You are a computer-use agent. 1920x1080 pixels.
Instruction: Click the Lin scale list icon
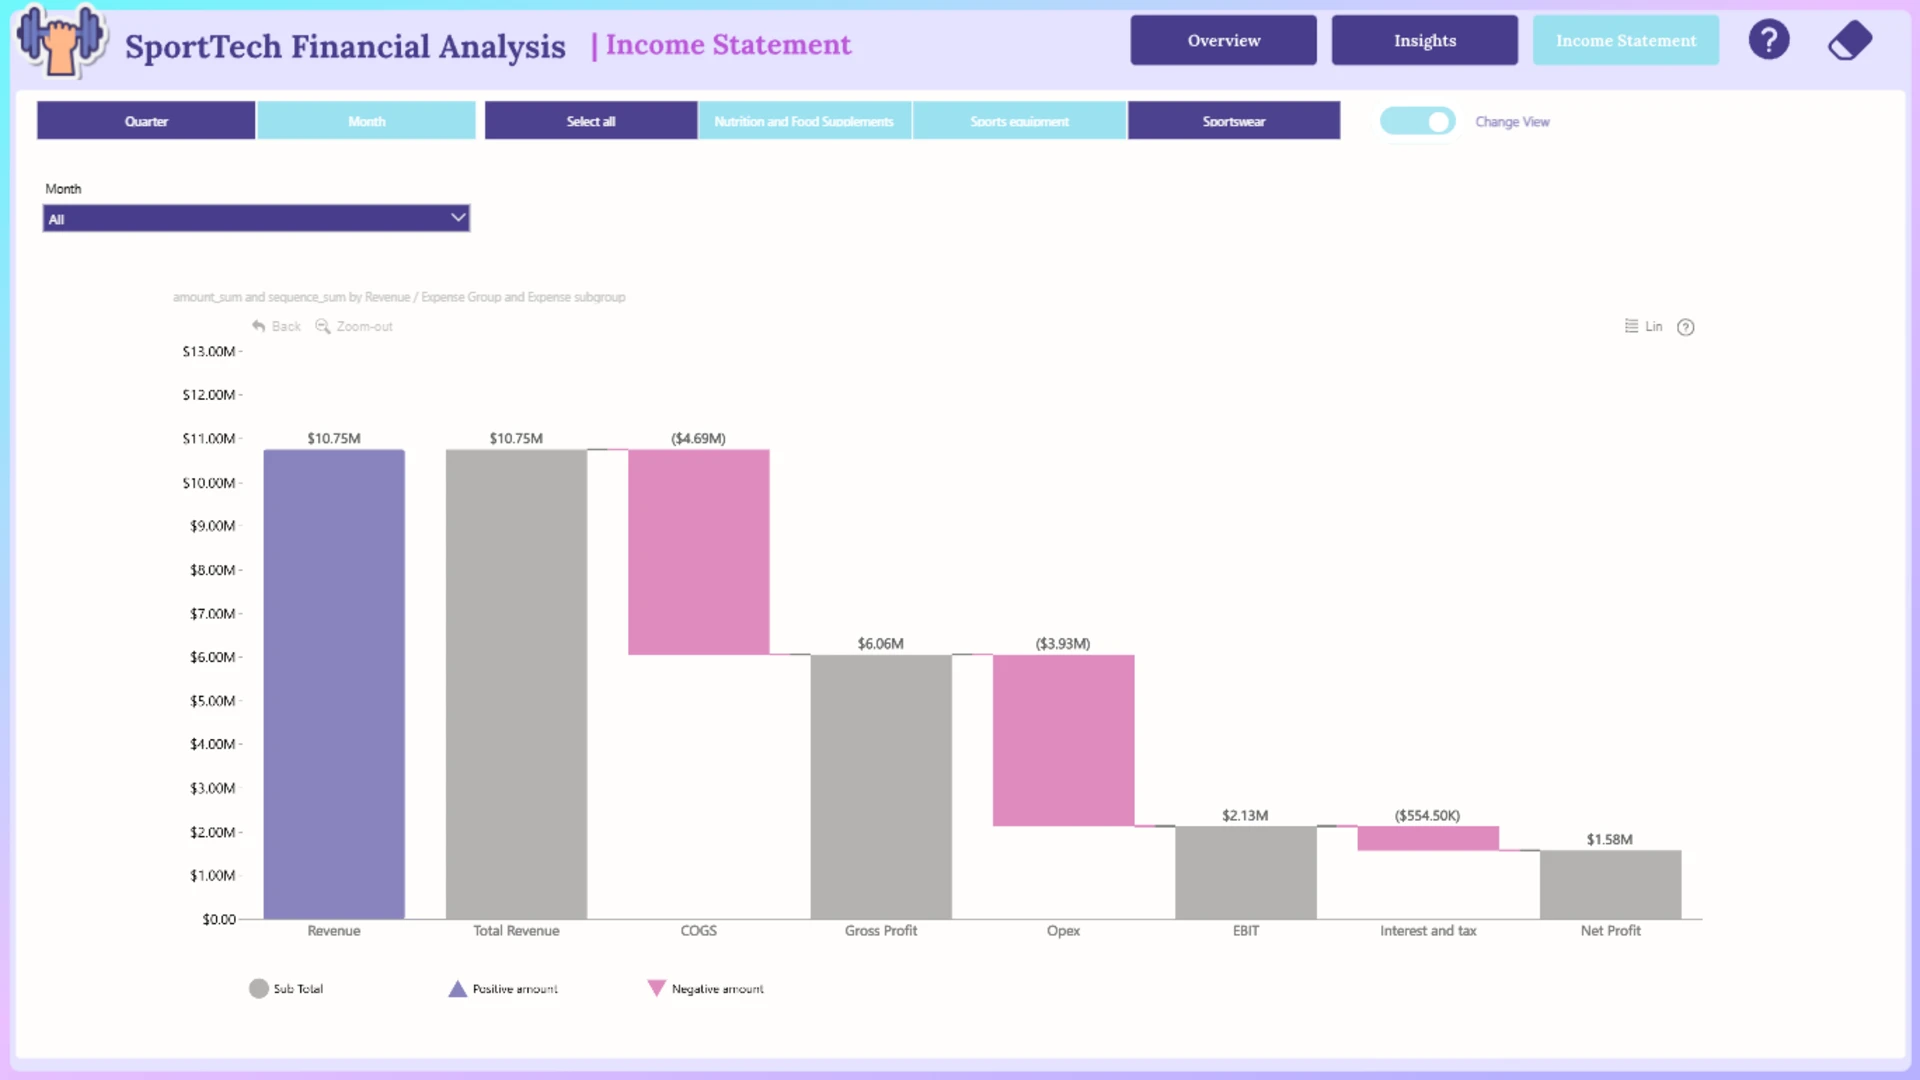pyautogui.click(x=1631, y=326)
